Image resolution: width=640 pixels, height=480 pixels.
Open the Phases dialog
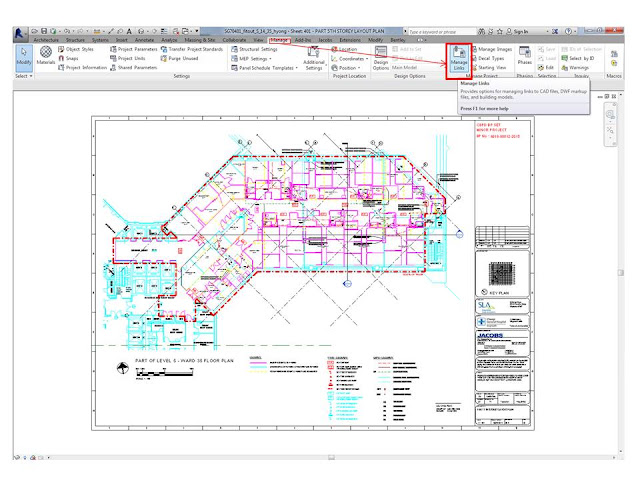[x=524, y=56]
